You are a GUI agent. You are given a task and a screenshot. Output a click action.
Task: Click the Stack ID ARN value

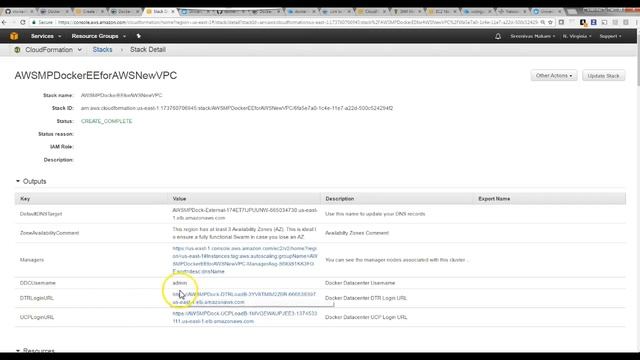237,108
